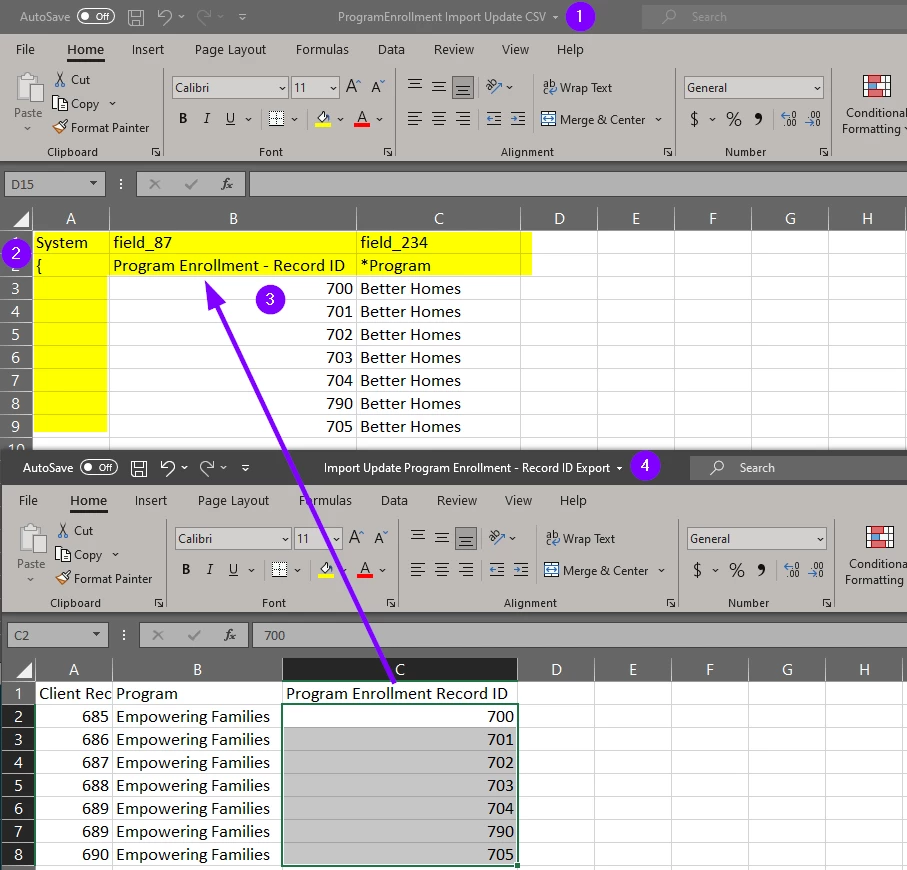The image size is (907, 870).
Task: Open Formulas tab in top window
Action: pos(322,50)
